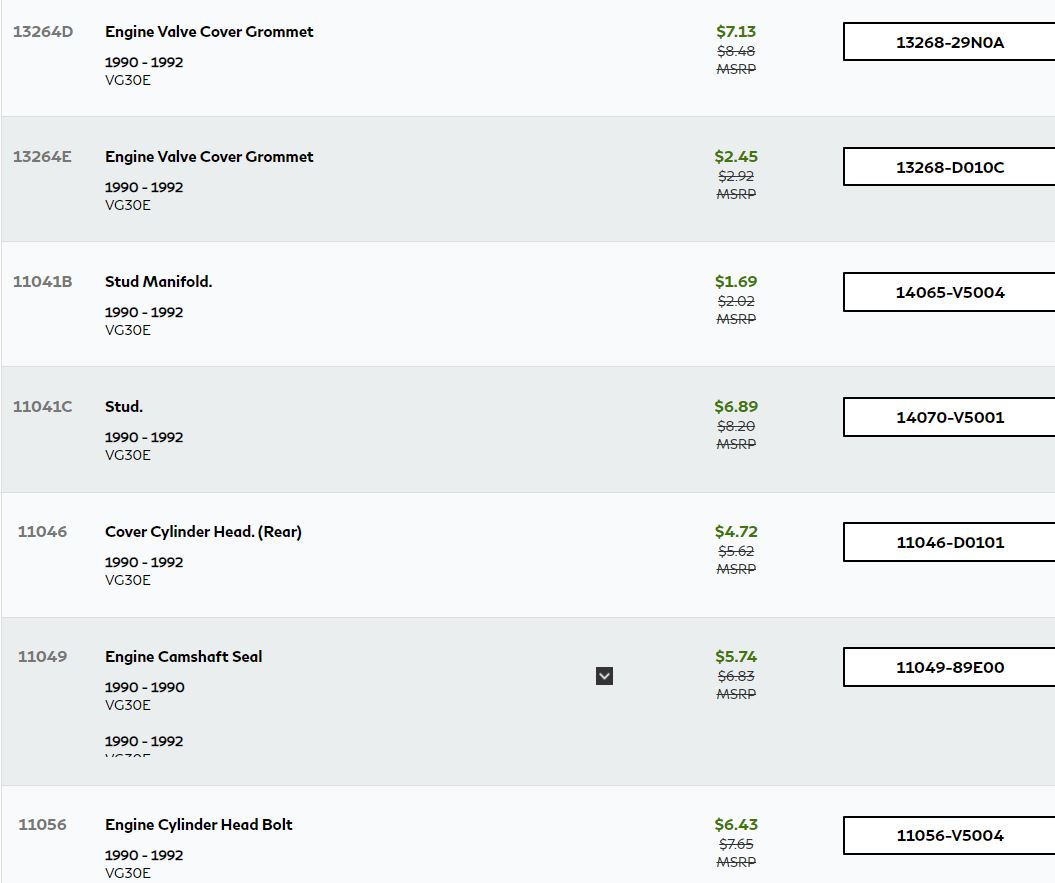Select part number 14065-V5004
Screen dimensions: 1055x883
coord(949,292)
